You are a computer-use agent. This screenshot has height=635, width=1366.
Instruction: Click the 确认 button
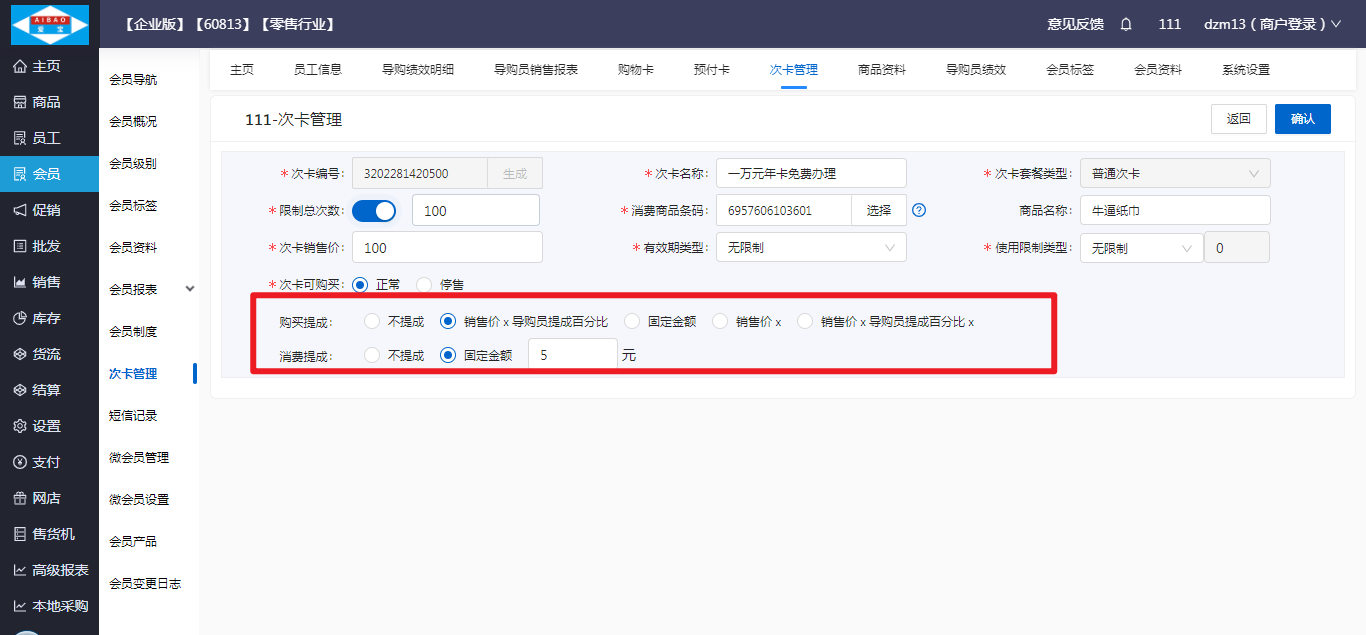click(x=1302, y=119)
